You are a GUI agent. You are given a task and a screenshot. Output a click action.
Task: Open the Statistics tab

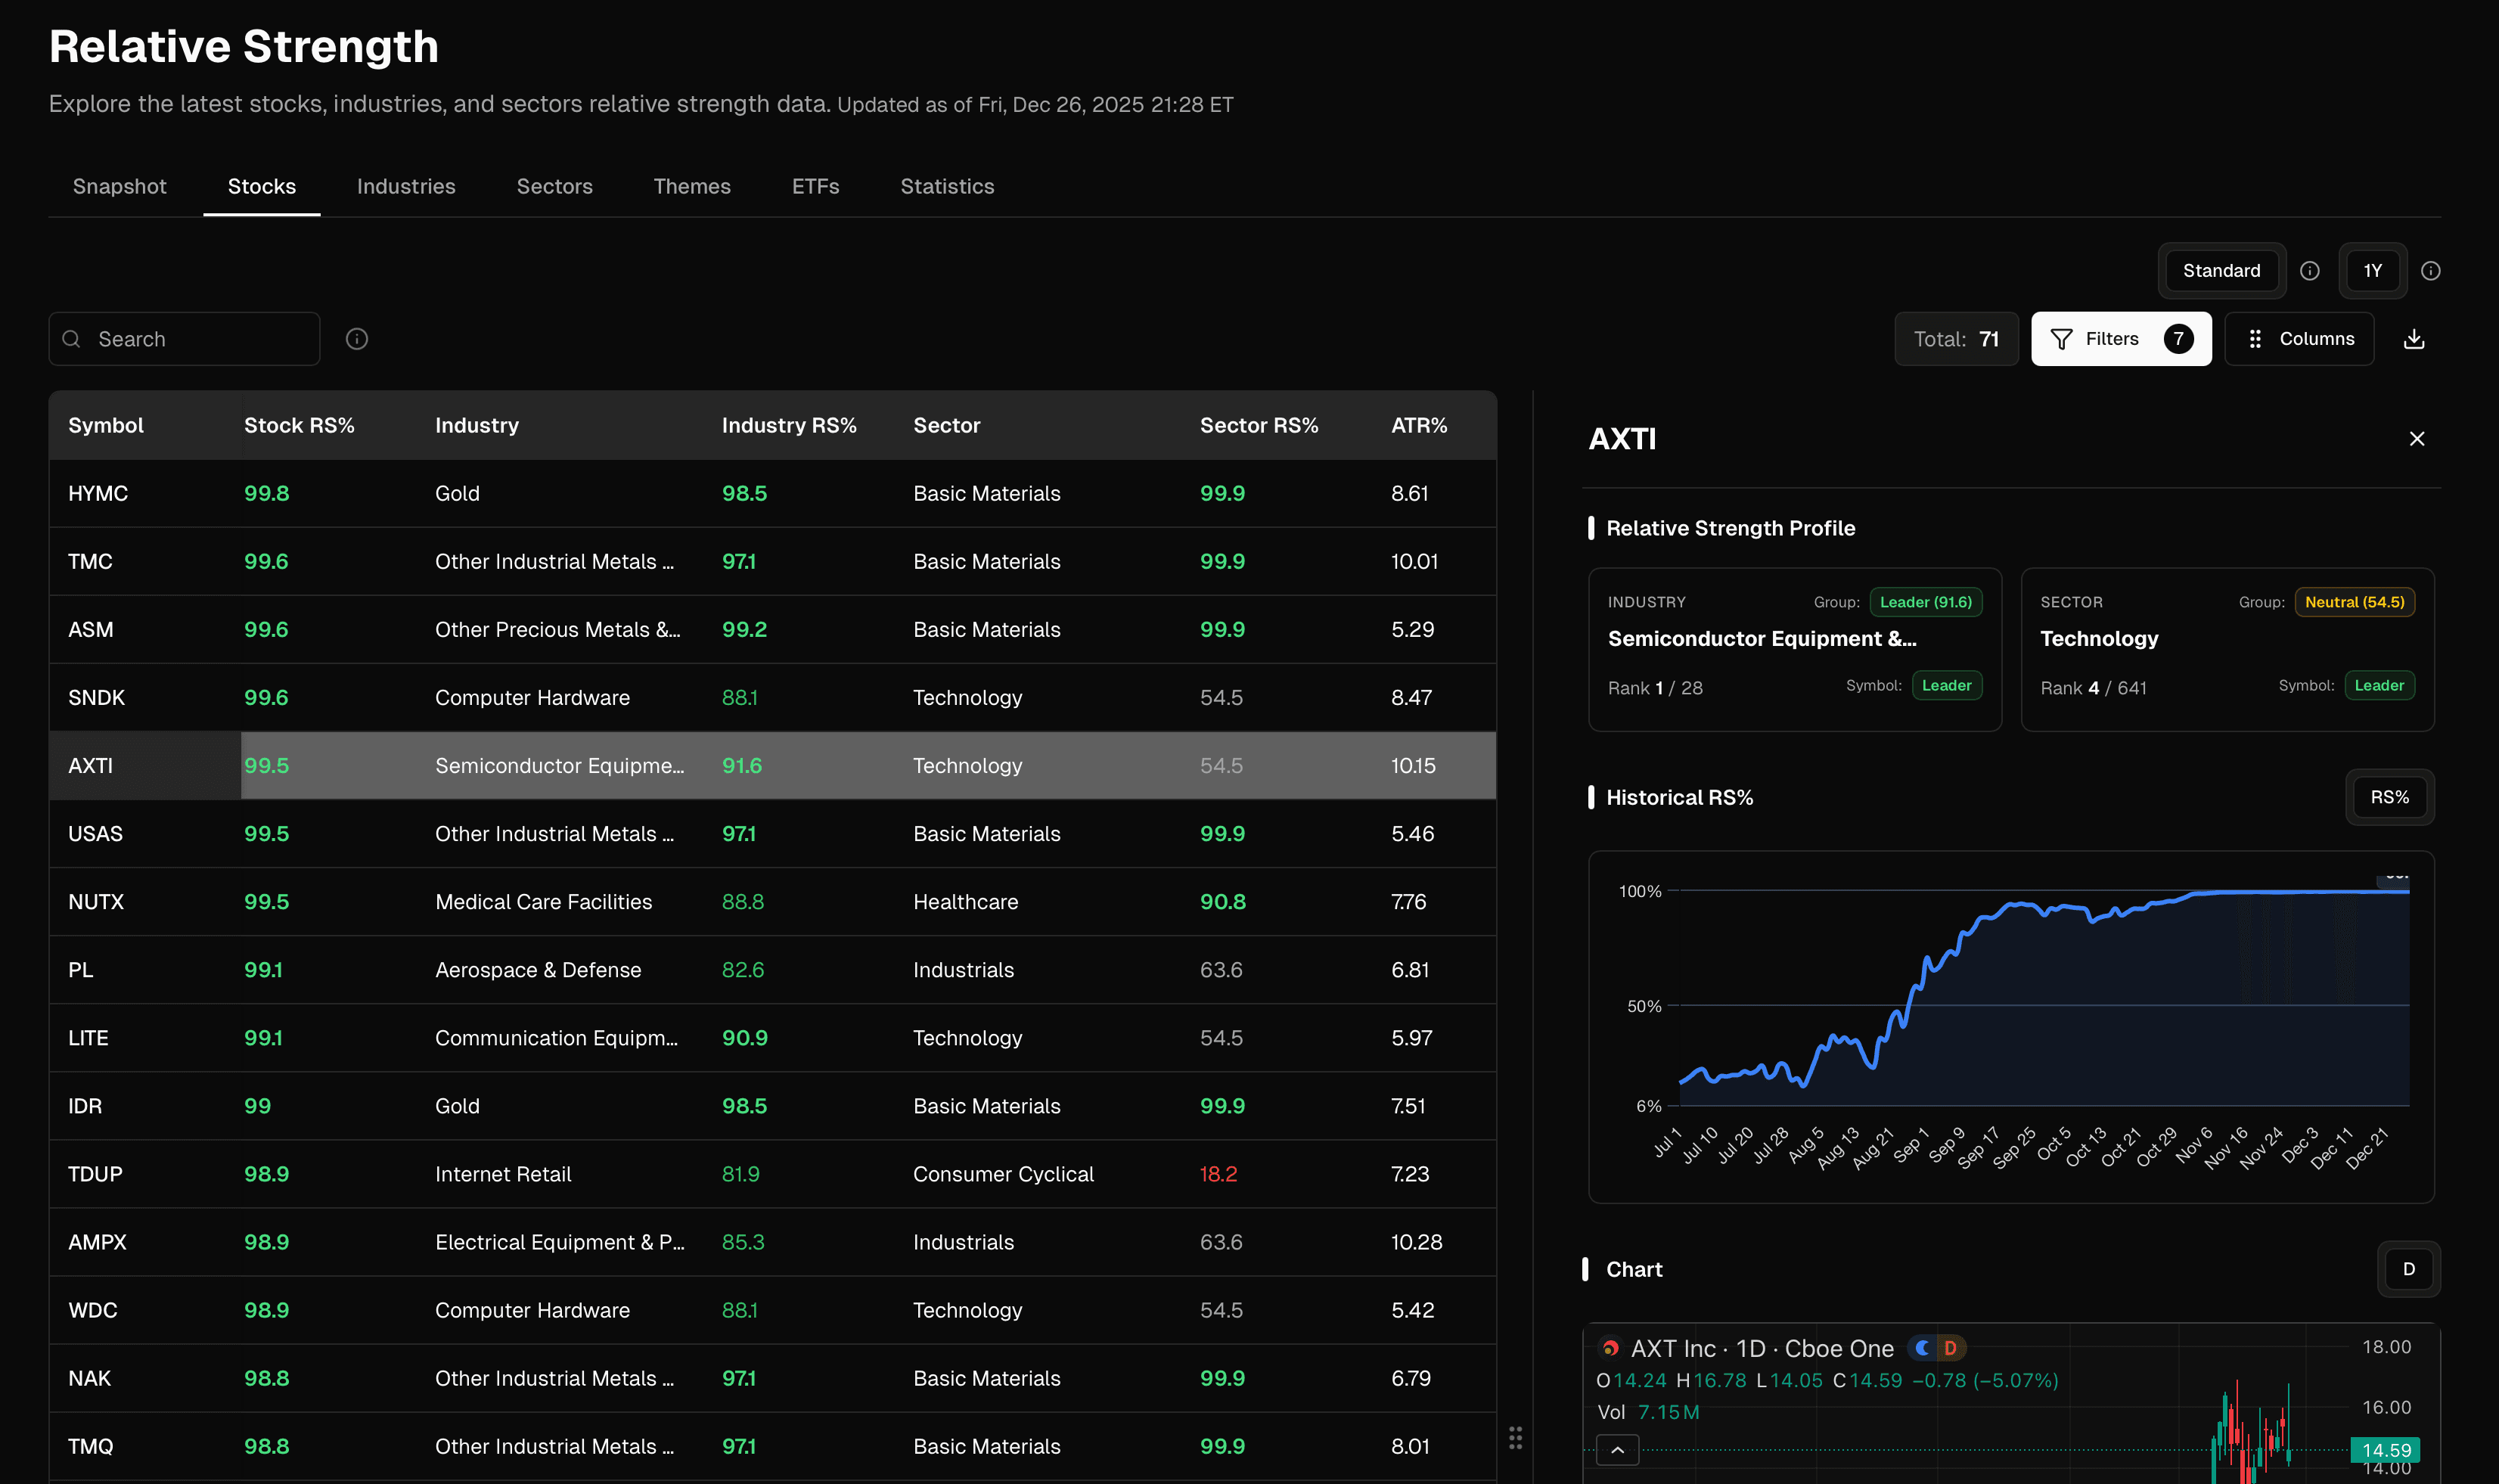945,186
